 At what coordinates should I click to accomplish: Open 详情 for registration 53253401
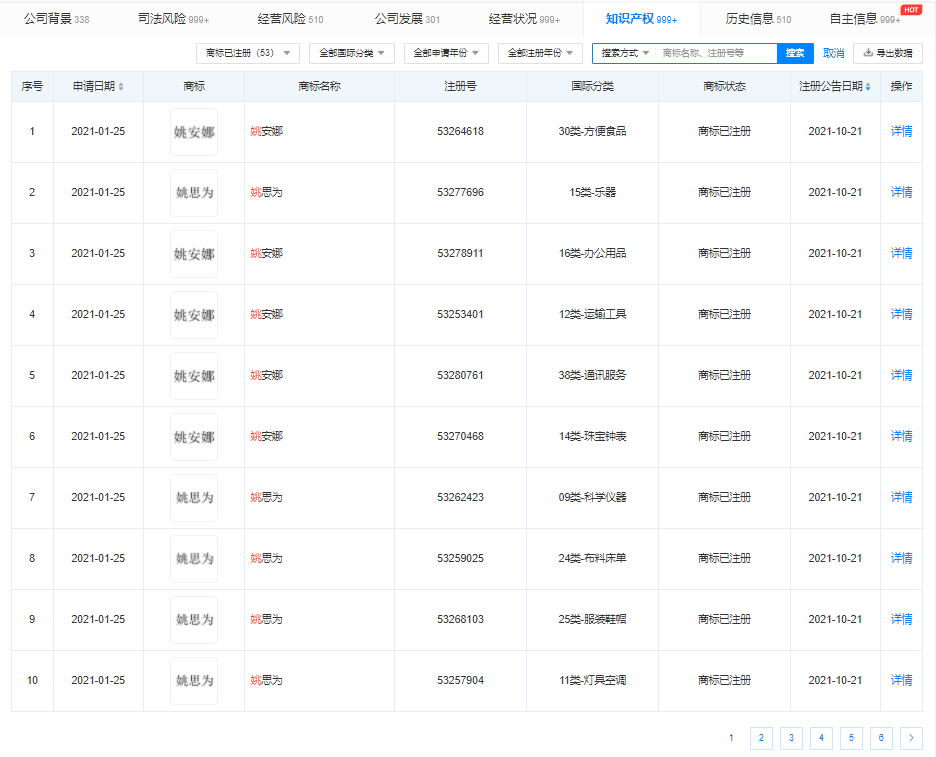[x=901, y=314]
